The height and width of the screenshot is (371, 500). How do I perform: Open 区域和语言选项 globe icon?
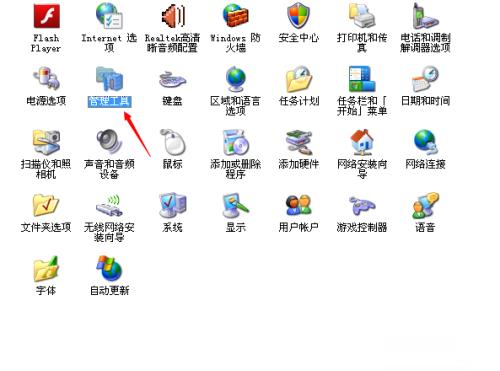236,79
